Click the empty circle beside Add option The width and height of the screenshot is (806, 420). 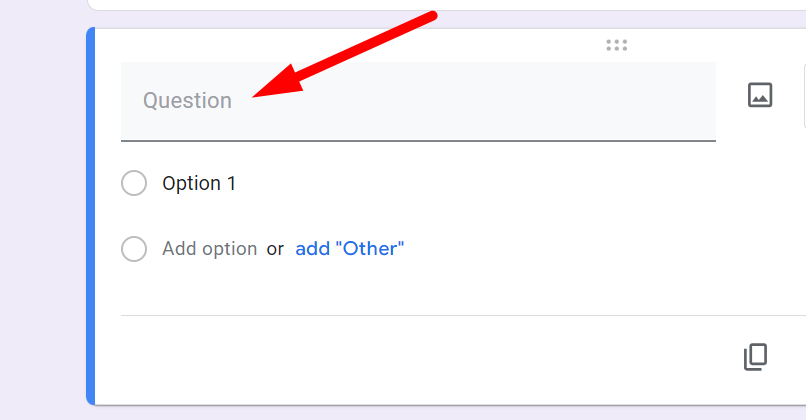click(x=134, y=249)
